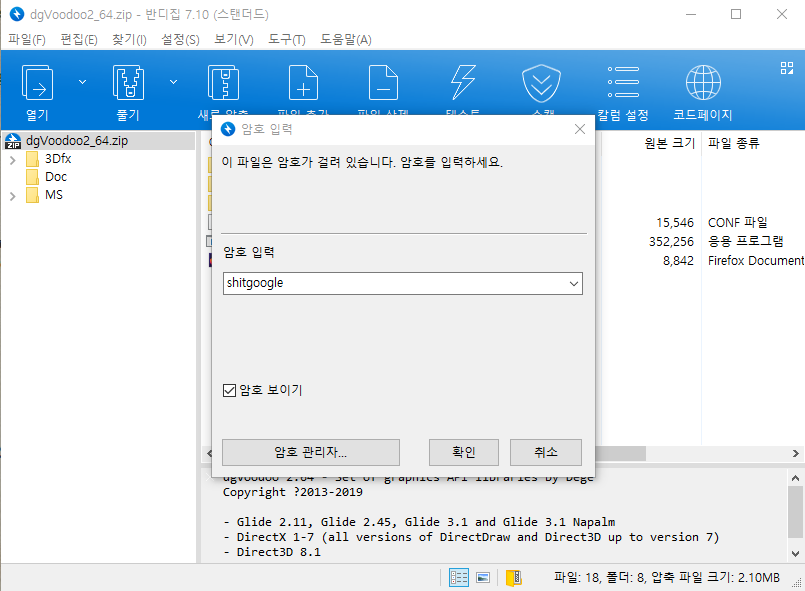Click the New Archive toolbar icon
This screenshot has height=591, width=805.
point(223,83)
